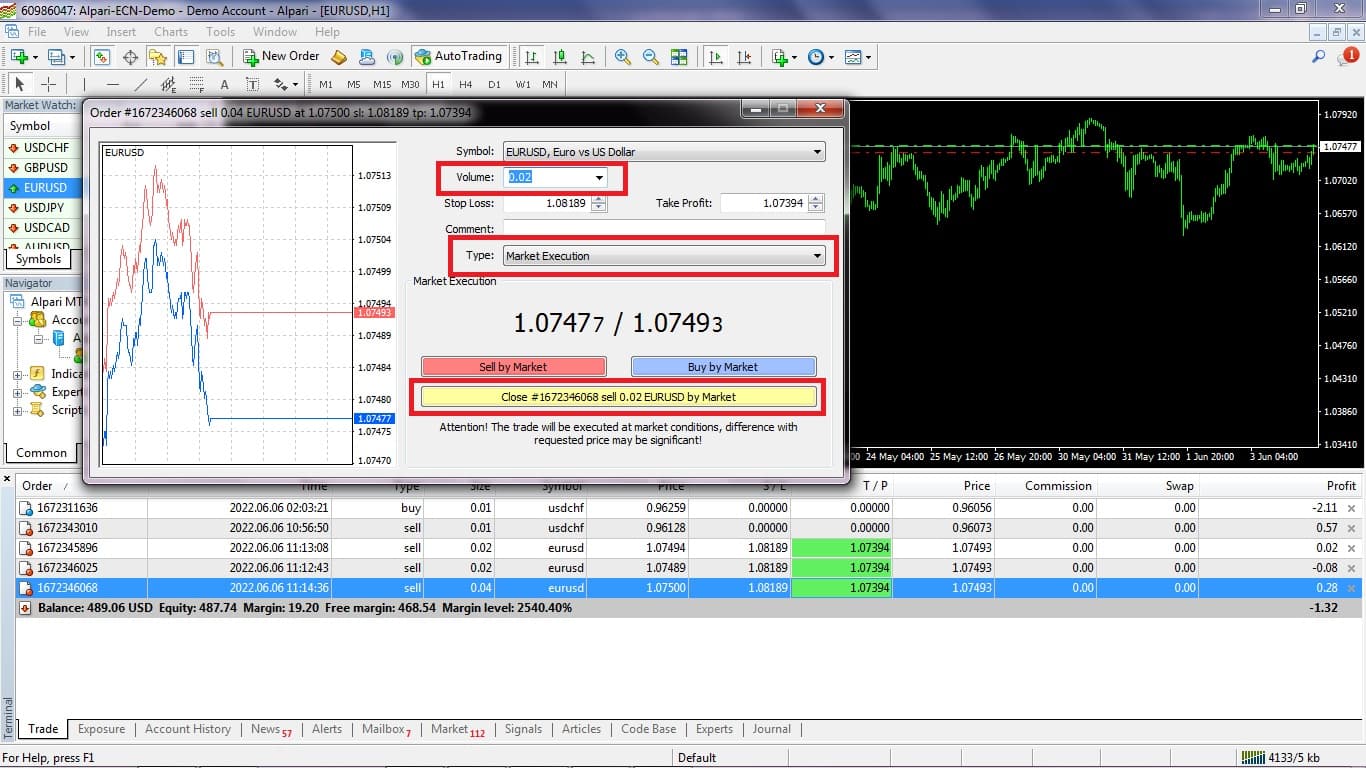Open MetaEditor with the yellow book icon
The image size is (1366, 768).
click(339, 57)
